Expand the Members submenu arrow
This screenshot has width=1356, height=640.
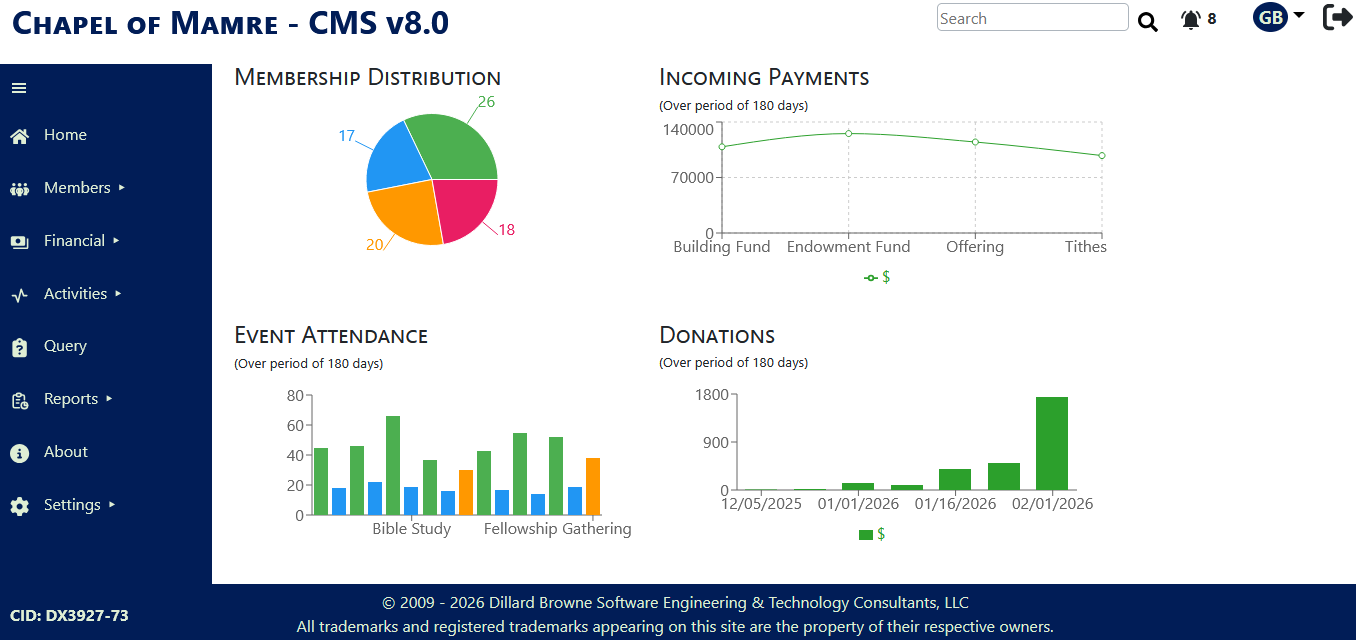[121, 187]
